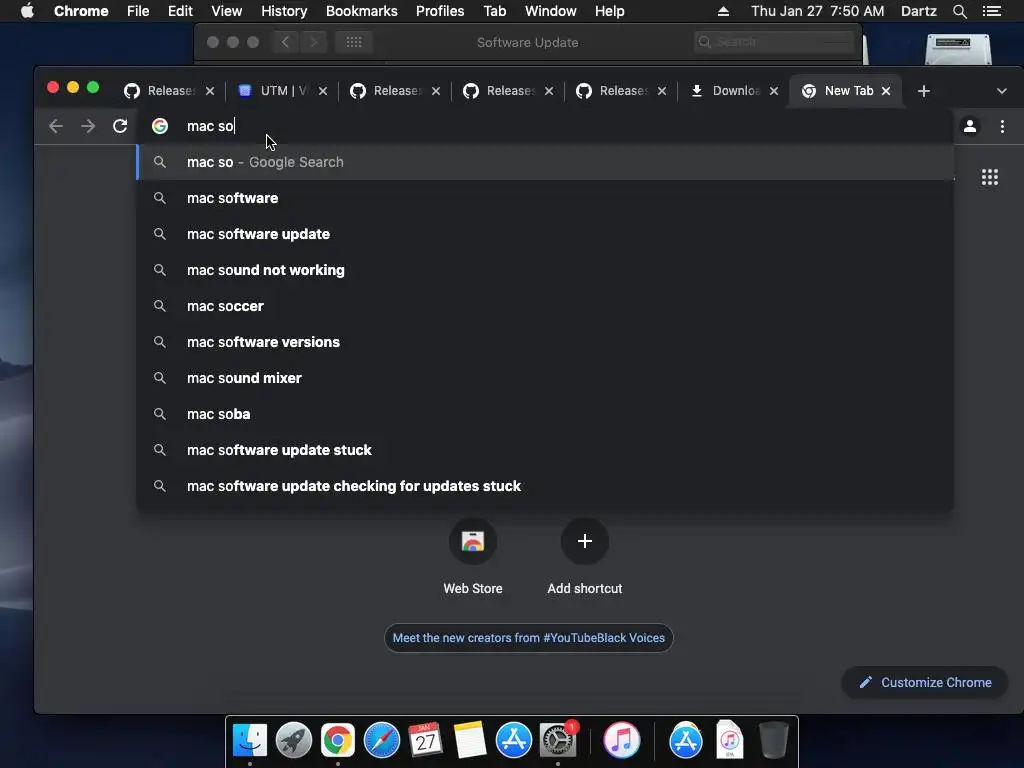The image size is (1024, 768).
Task: Open the File menu
Action: coord(138,11)
